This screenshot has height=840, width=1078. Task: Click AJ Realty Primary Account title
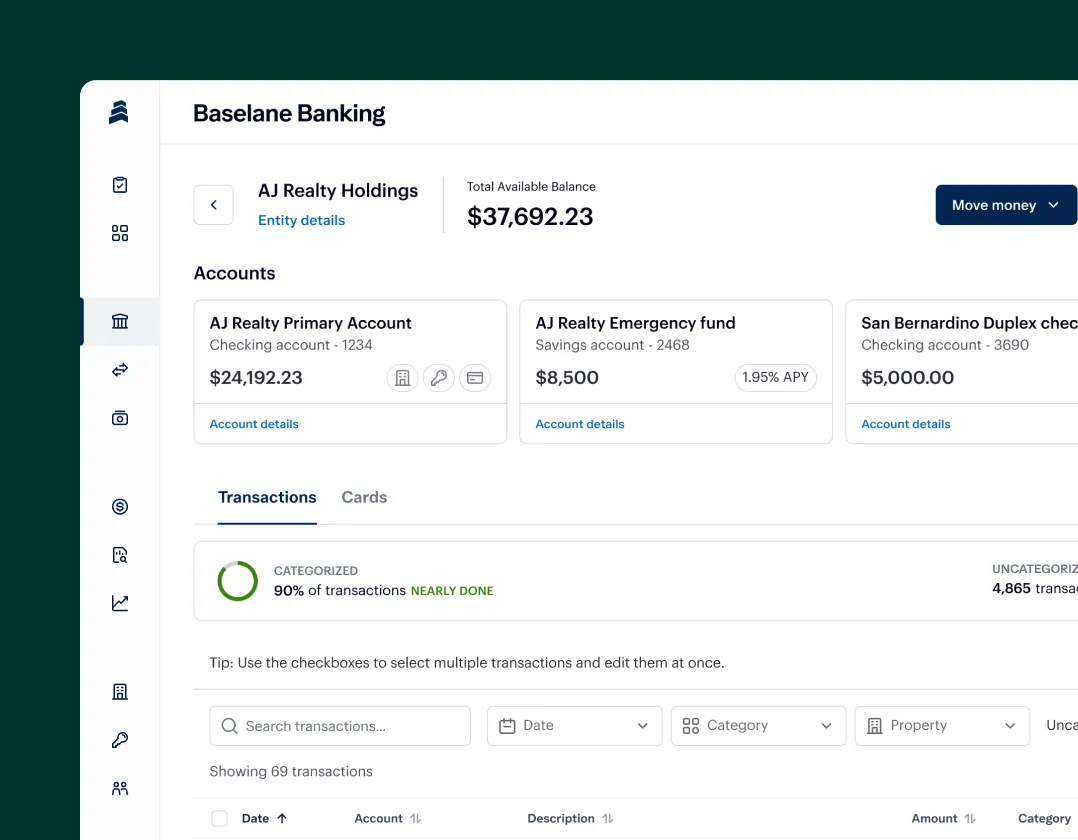point(310,323)
